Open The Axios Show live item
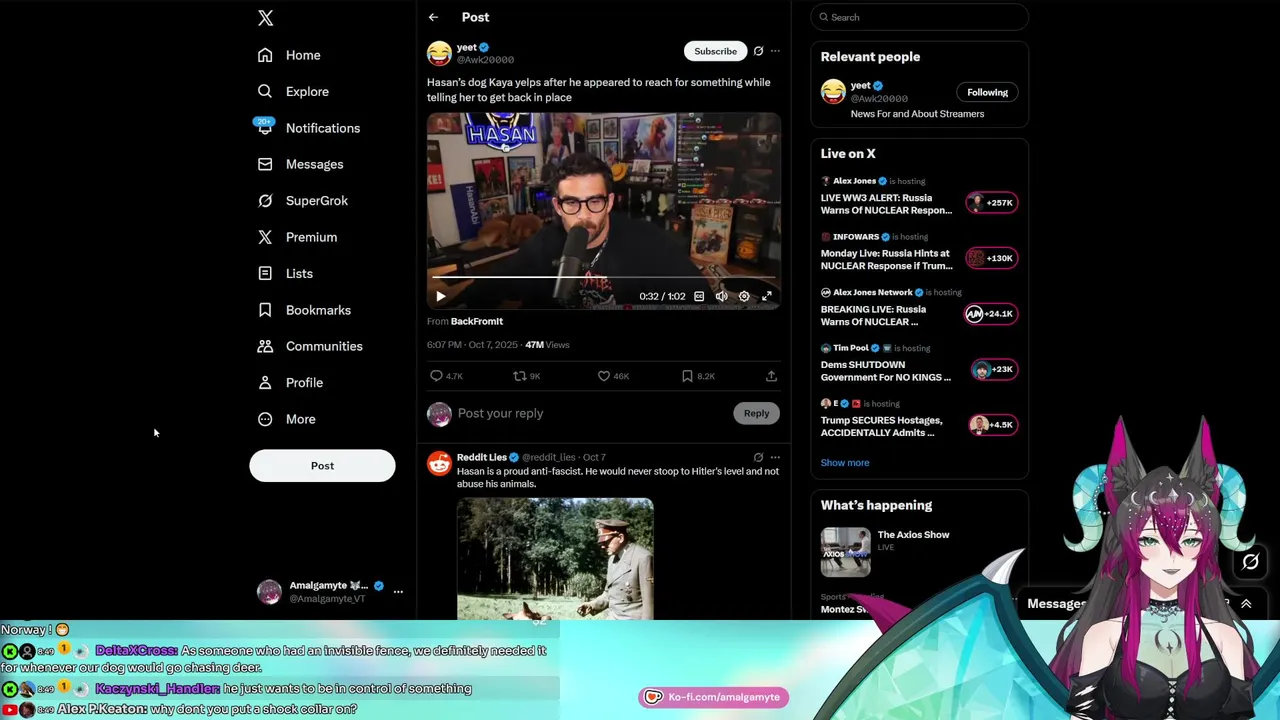1280x720 pixels. [x=913, y=535]
